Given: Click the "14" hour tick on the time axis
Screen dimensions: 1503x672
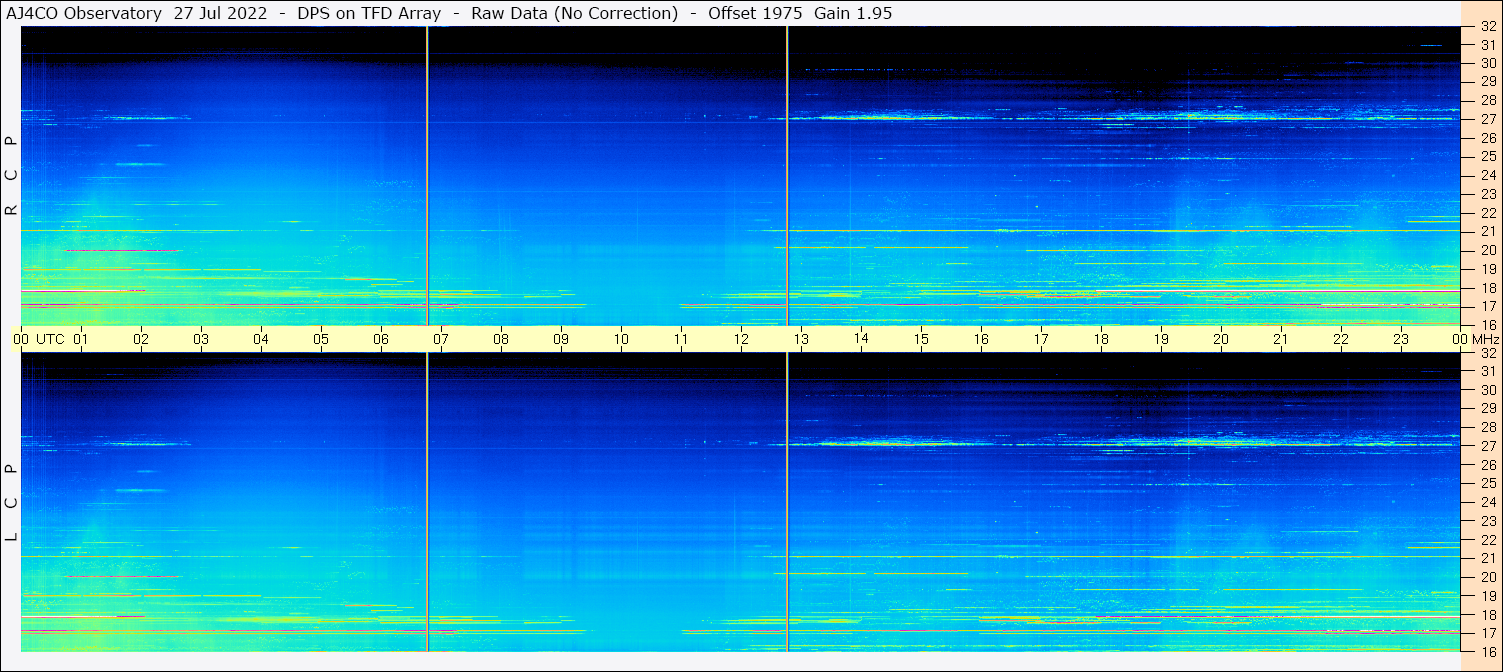Looking at the screenshot, I should [861, 338].
